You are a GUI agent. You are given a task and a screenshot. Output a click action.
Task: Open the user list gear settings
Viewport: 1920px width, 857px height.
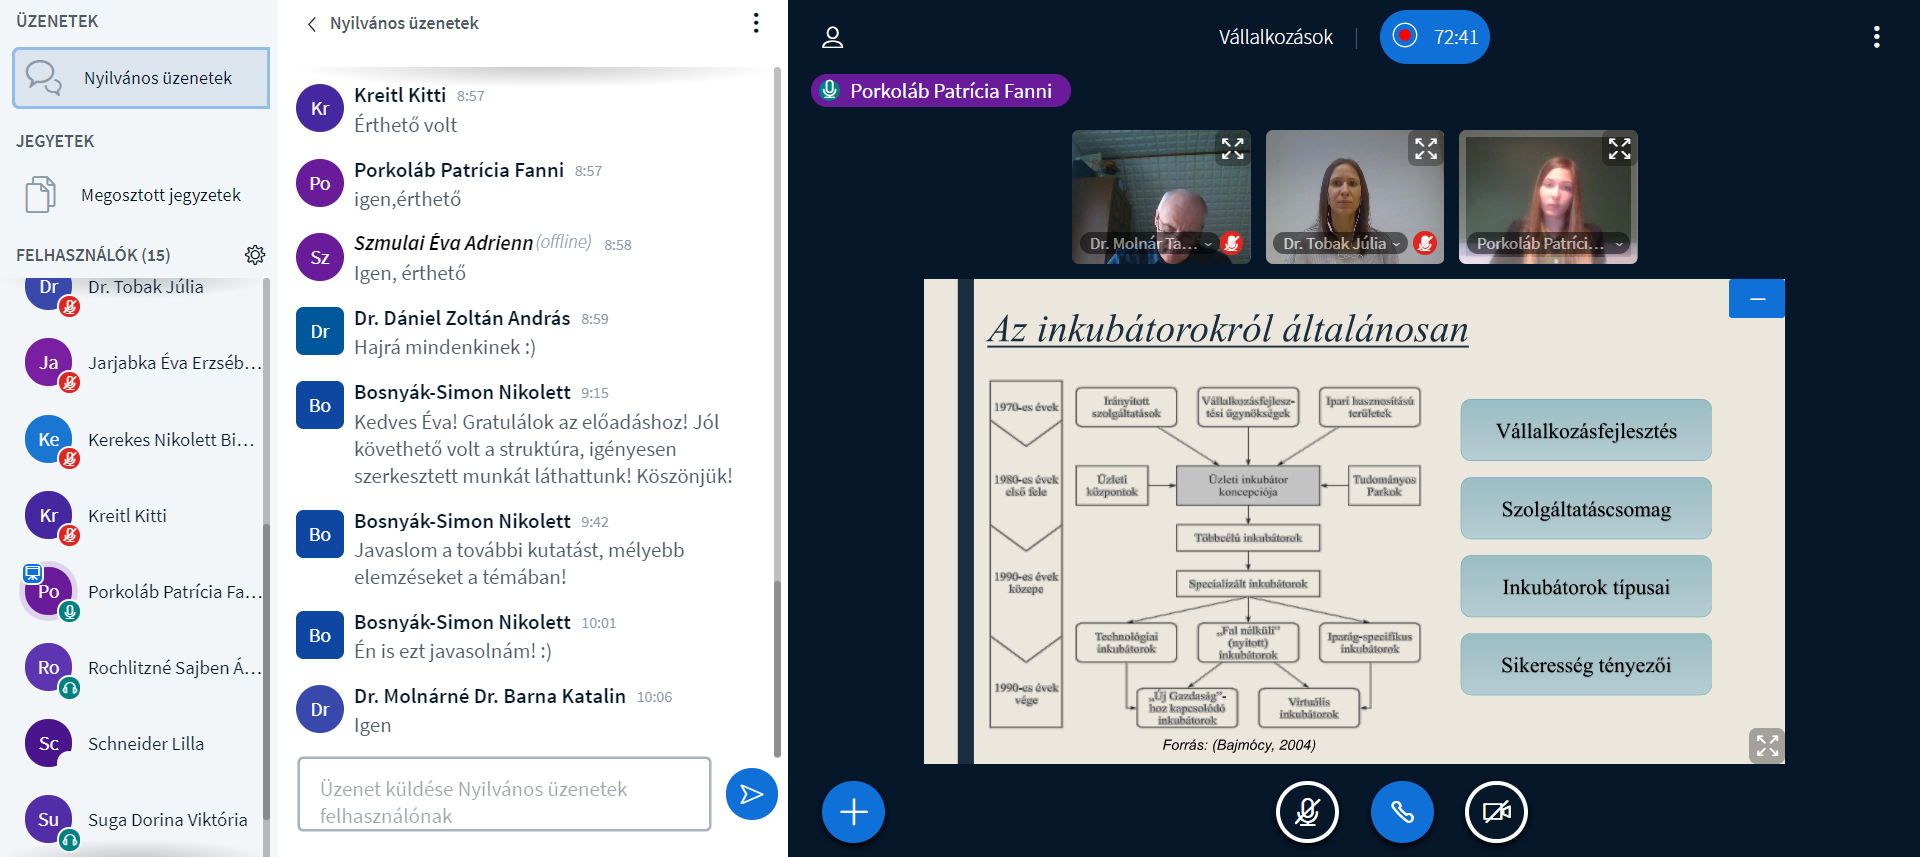point(255,255)
